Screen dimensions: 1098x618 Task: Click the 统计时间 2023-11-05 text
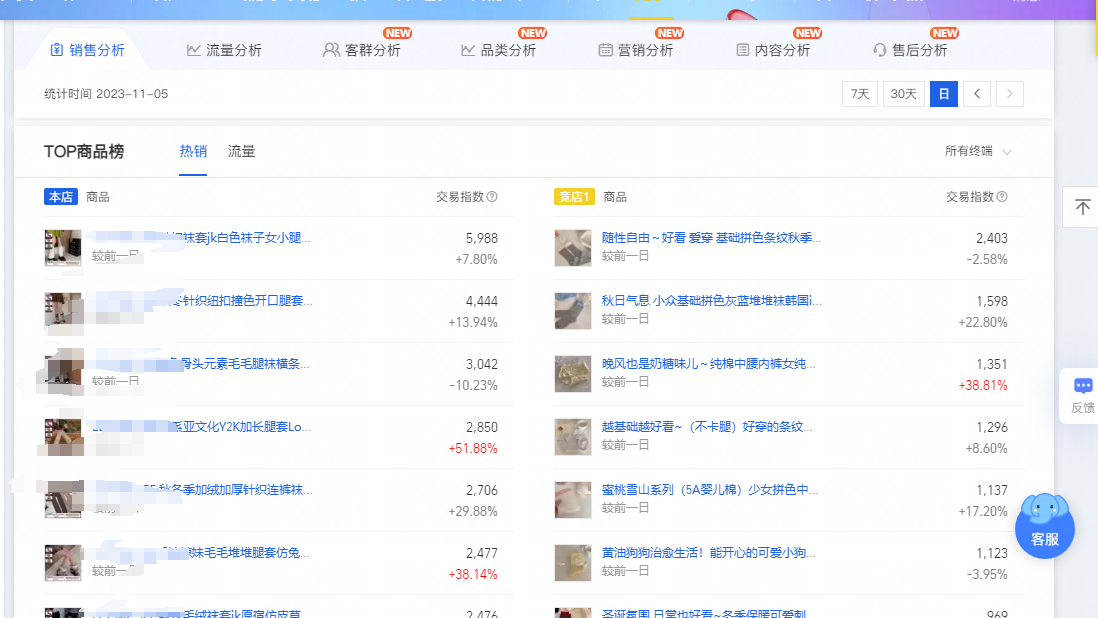click(106, 94)
